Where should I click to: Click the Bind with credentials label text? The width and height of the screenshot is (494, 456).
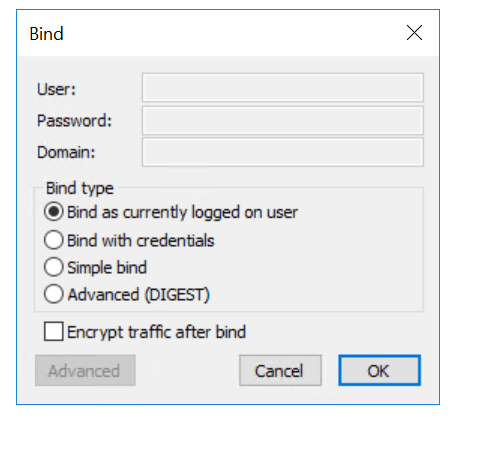tap(141, 240)
